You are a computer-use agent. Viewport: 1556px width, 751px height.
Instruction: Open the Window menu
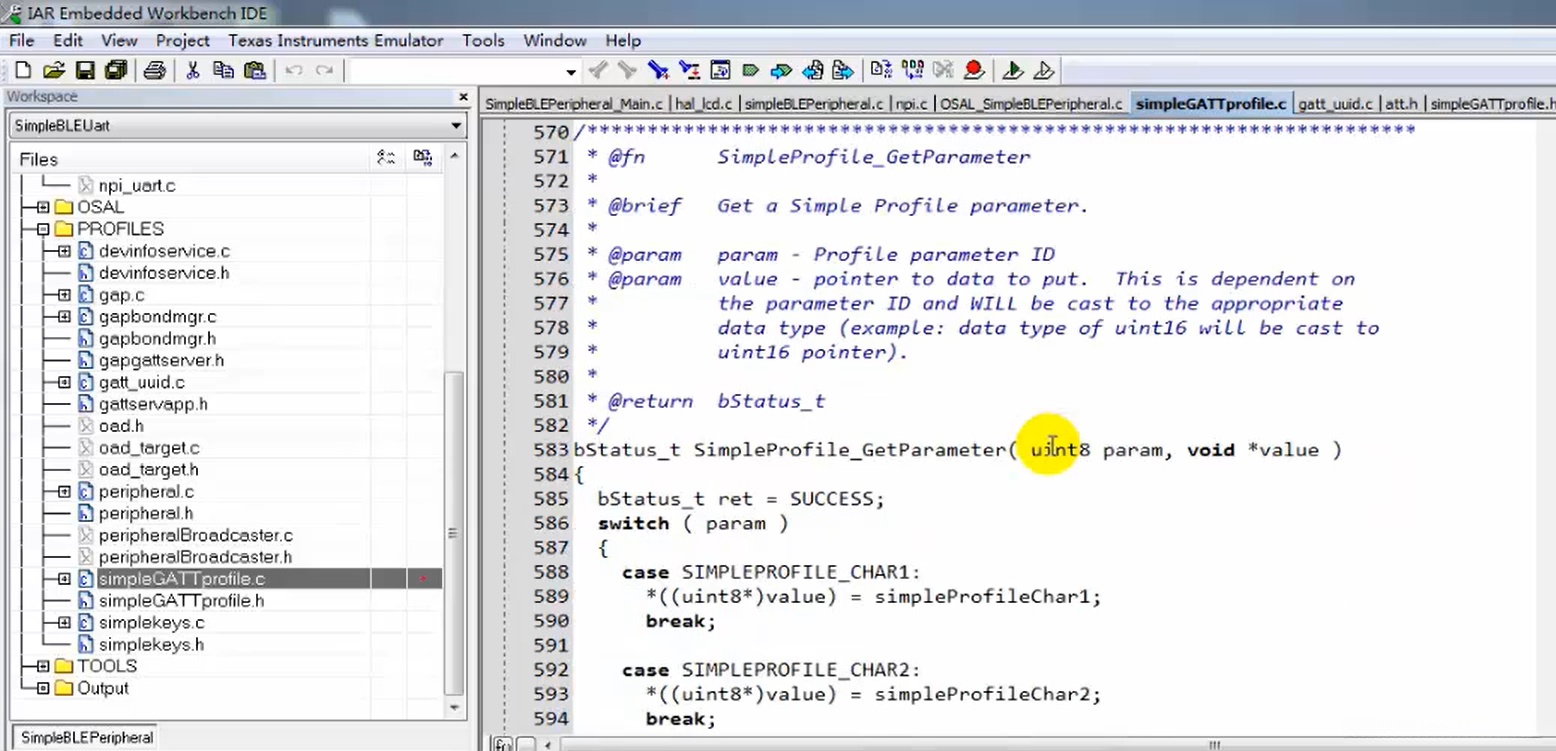point(555,41)
